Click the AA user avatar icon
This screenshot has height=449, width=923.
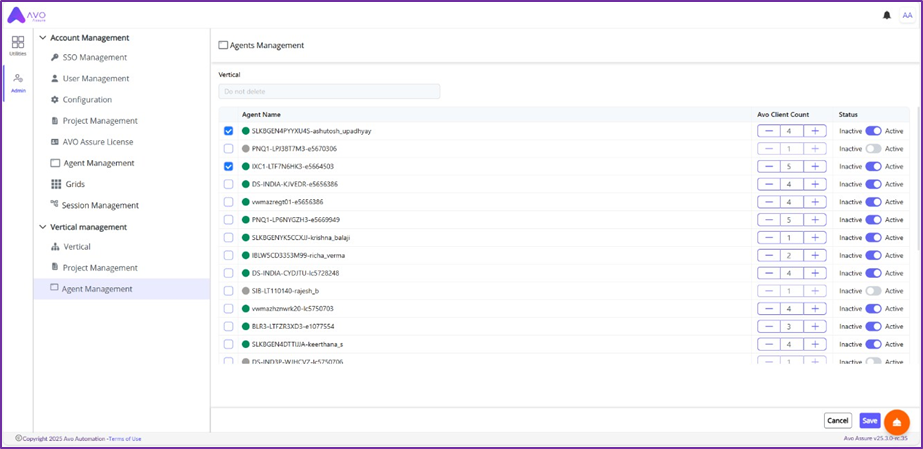907,15
